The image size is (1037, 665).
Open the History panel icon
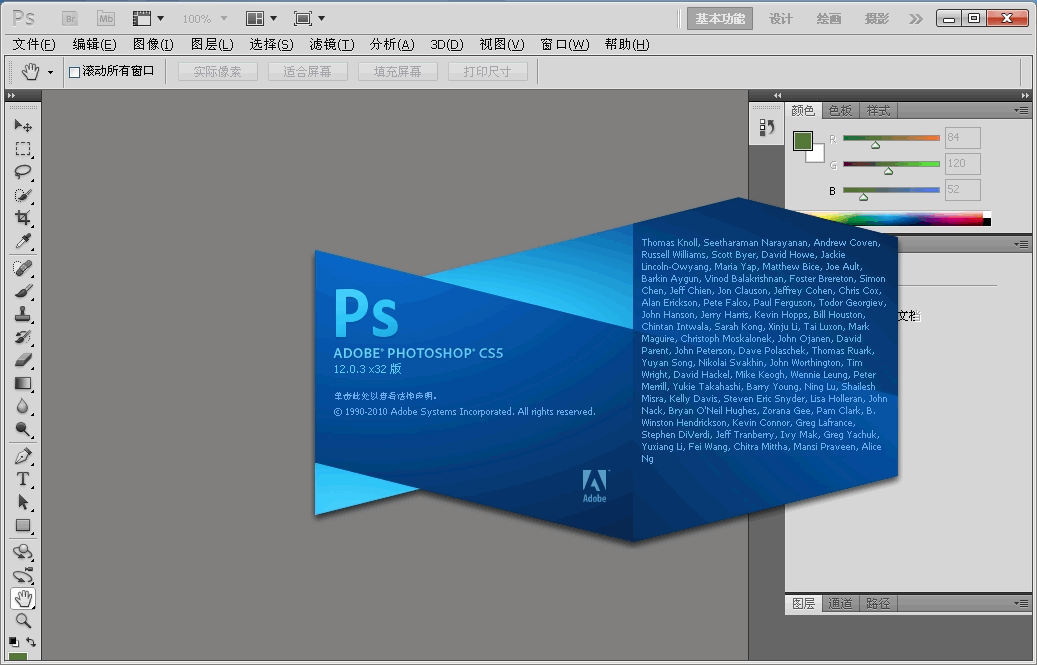tap(767, 127)
